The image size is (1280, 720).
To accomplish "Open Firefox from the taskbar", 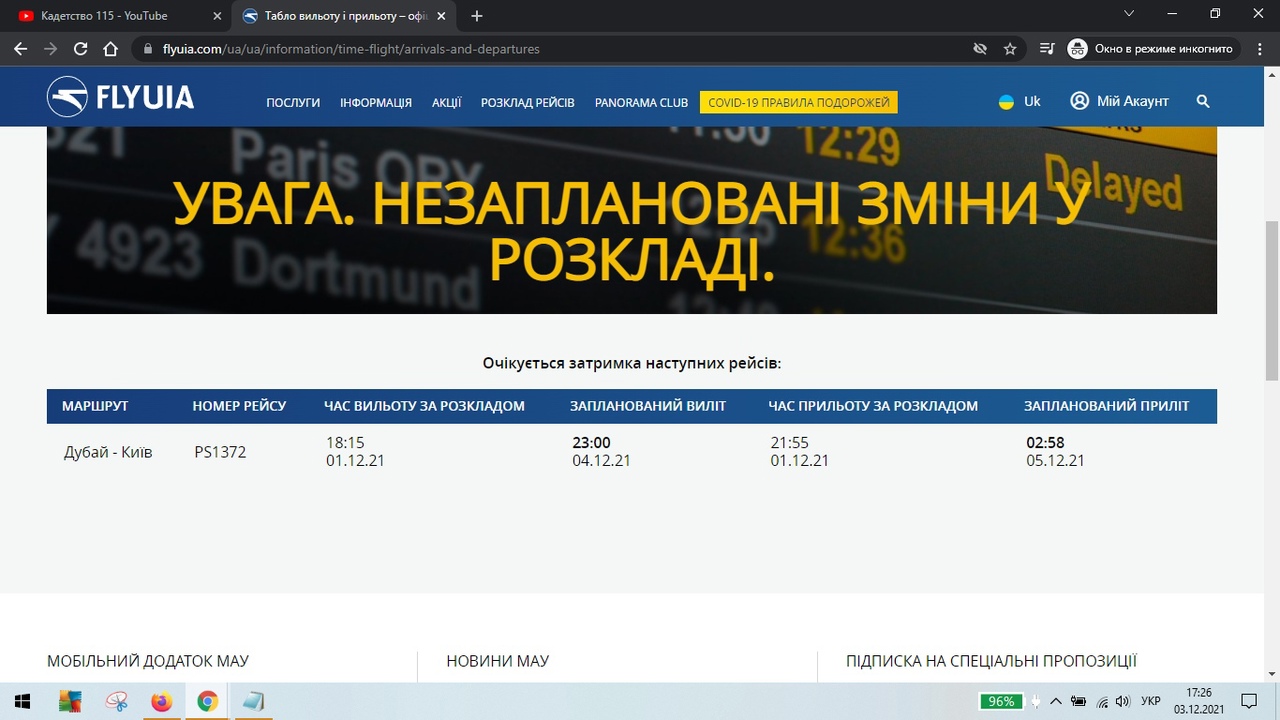I will (x=161, y=702).
